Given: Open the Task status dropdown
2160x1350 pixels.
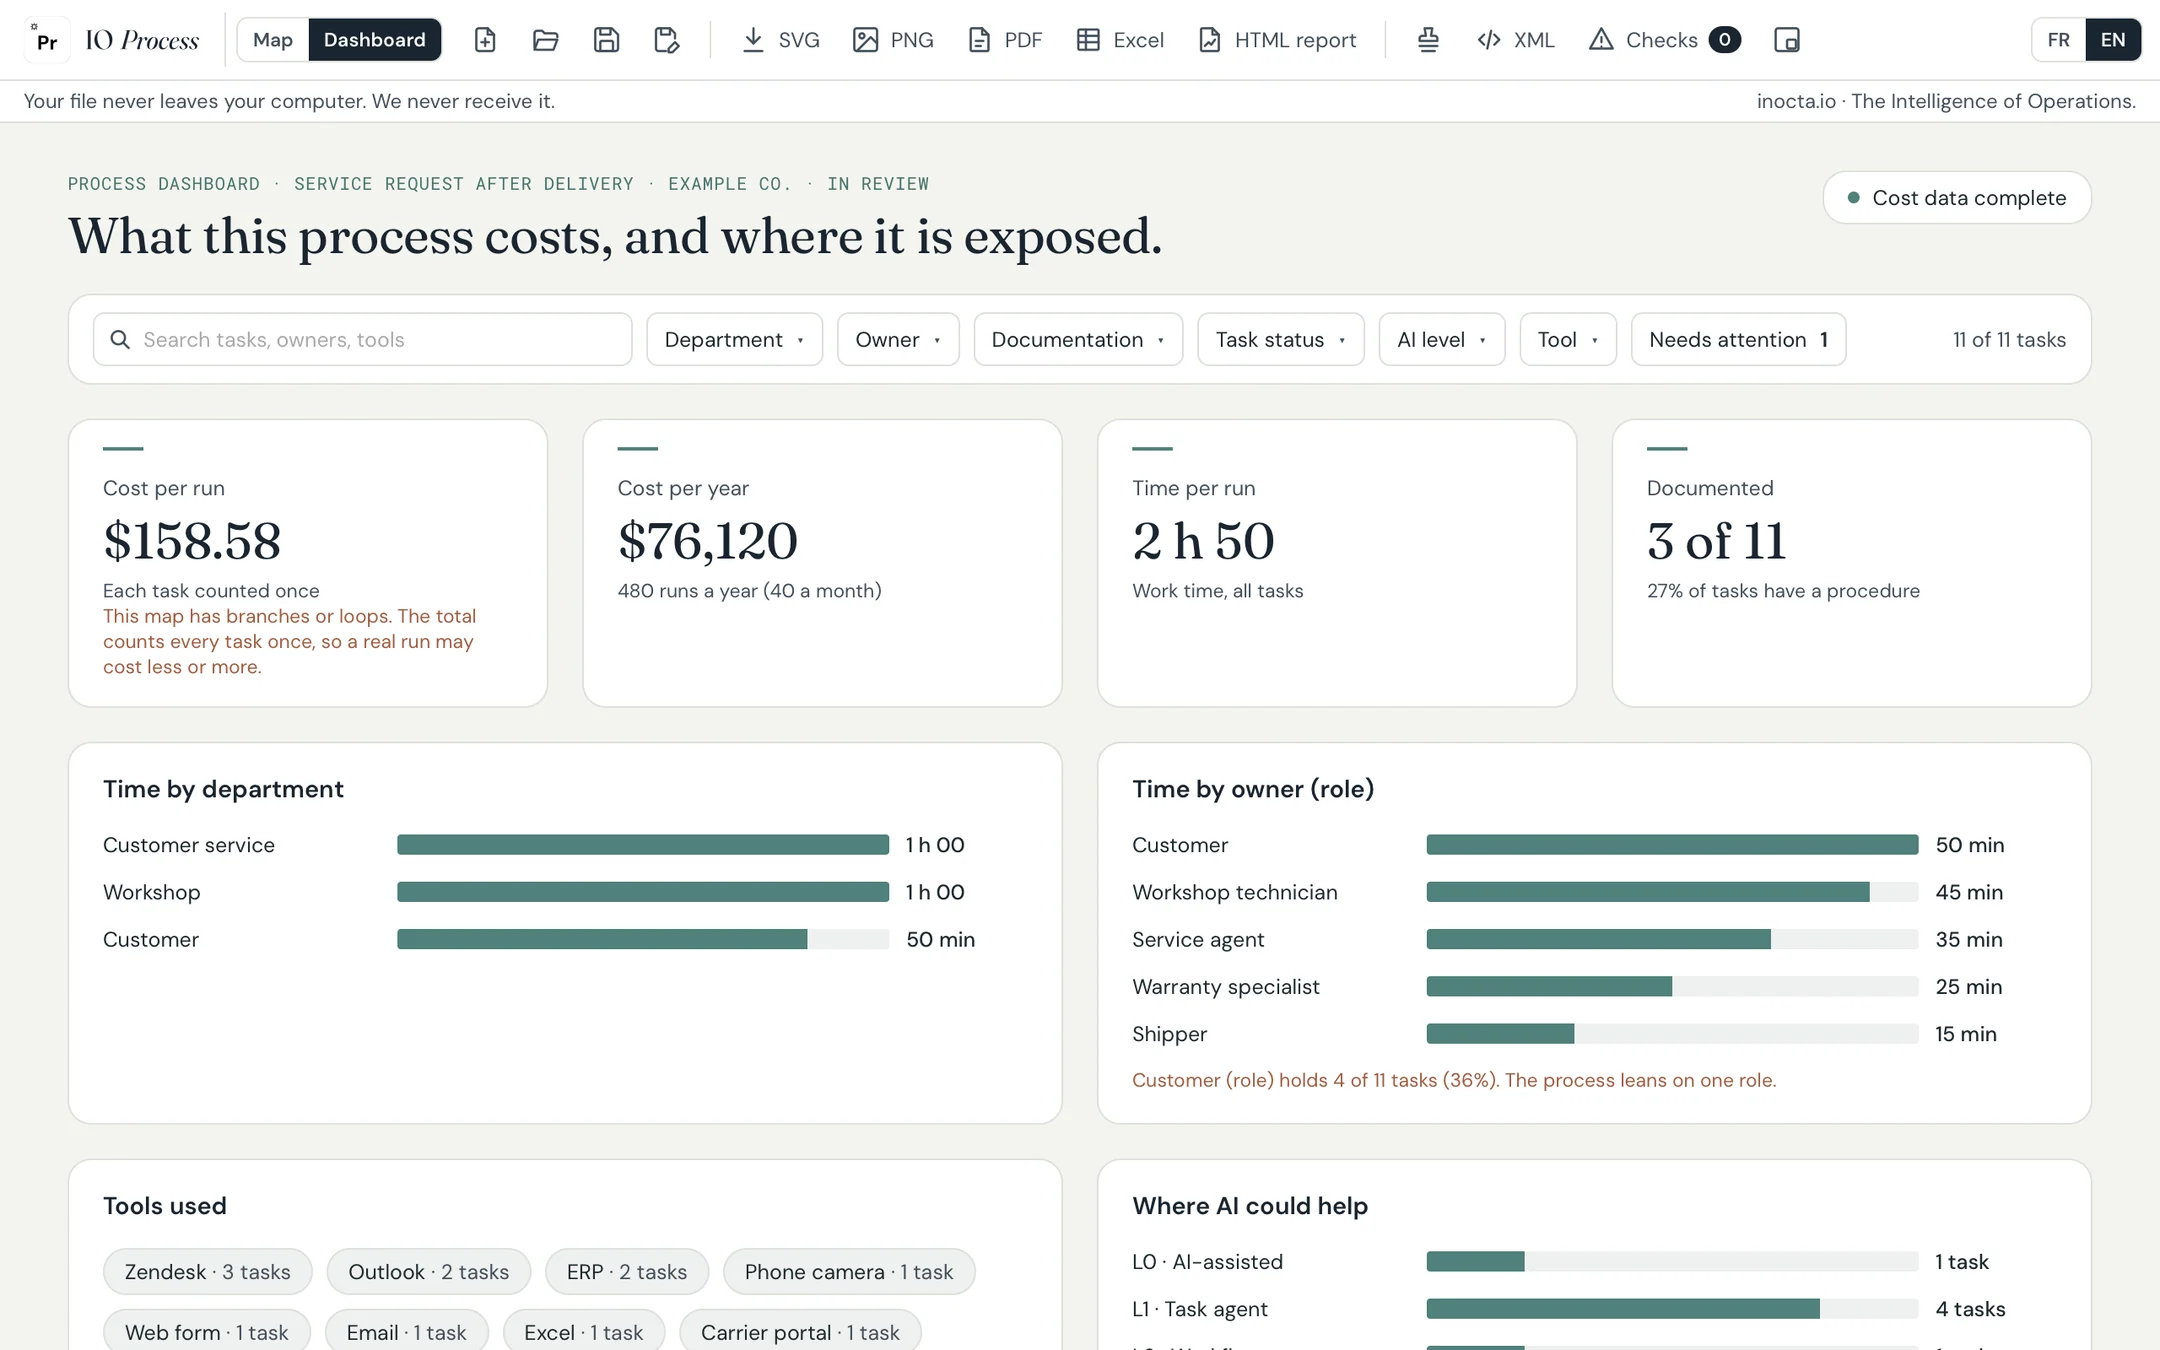Looking at the screenshot, I should [x=1280, y=340].
